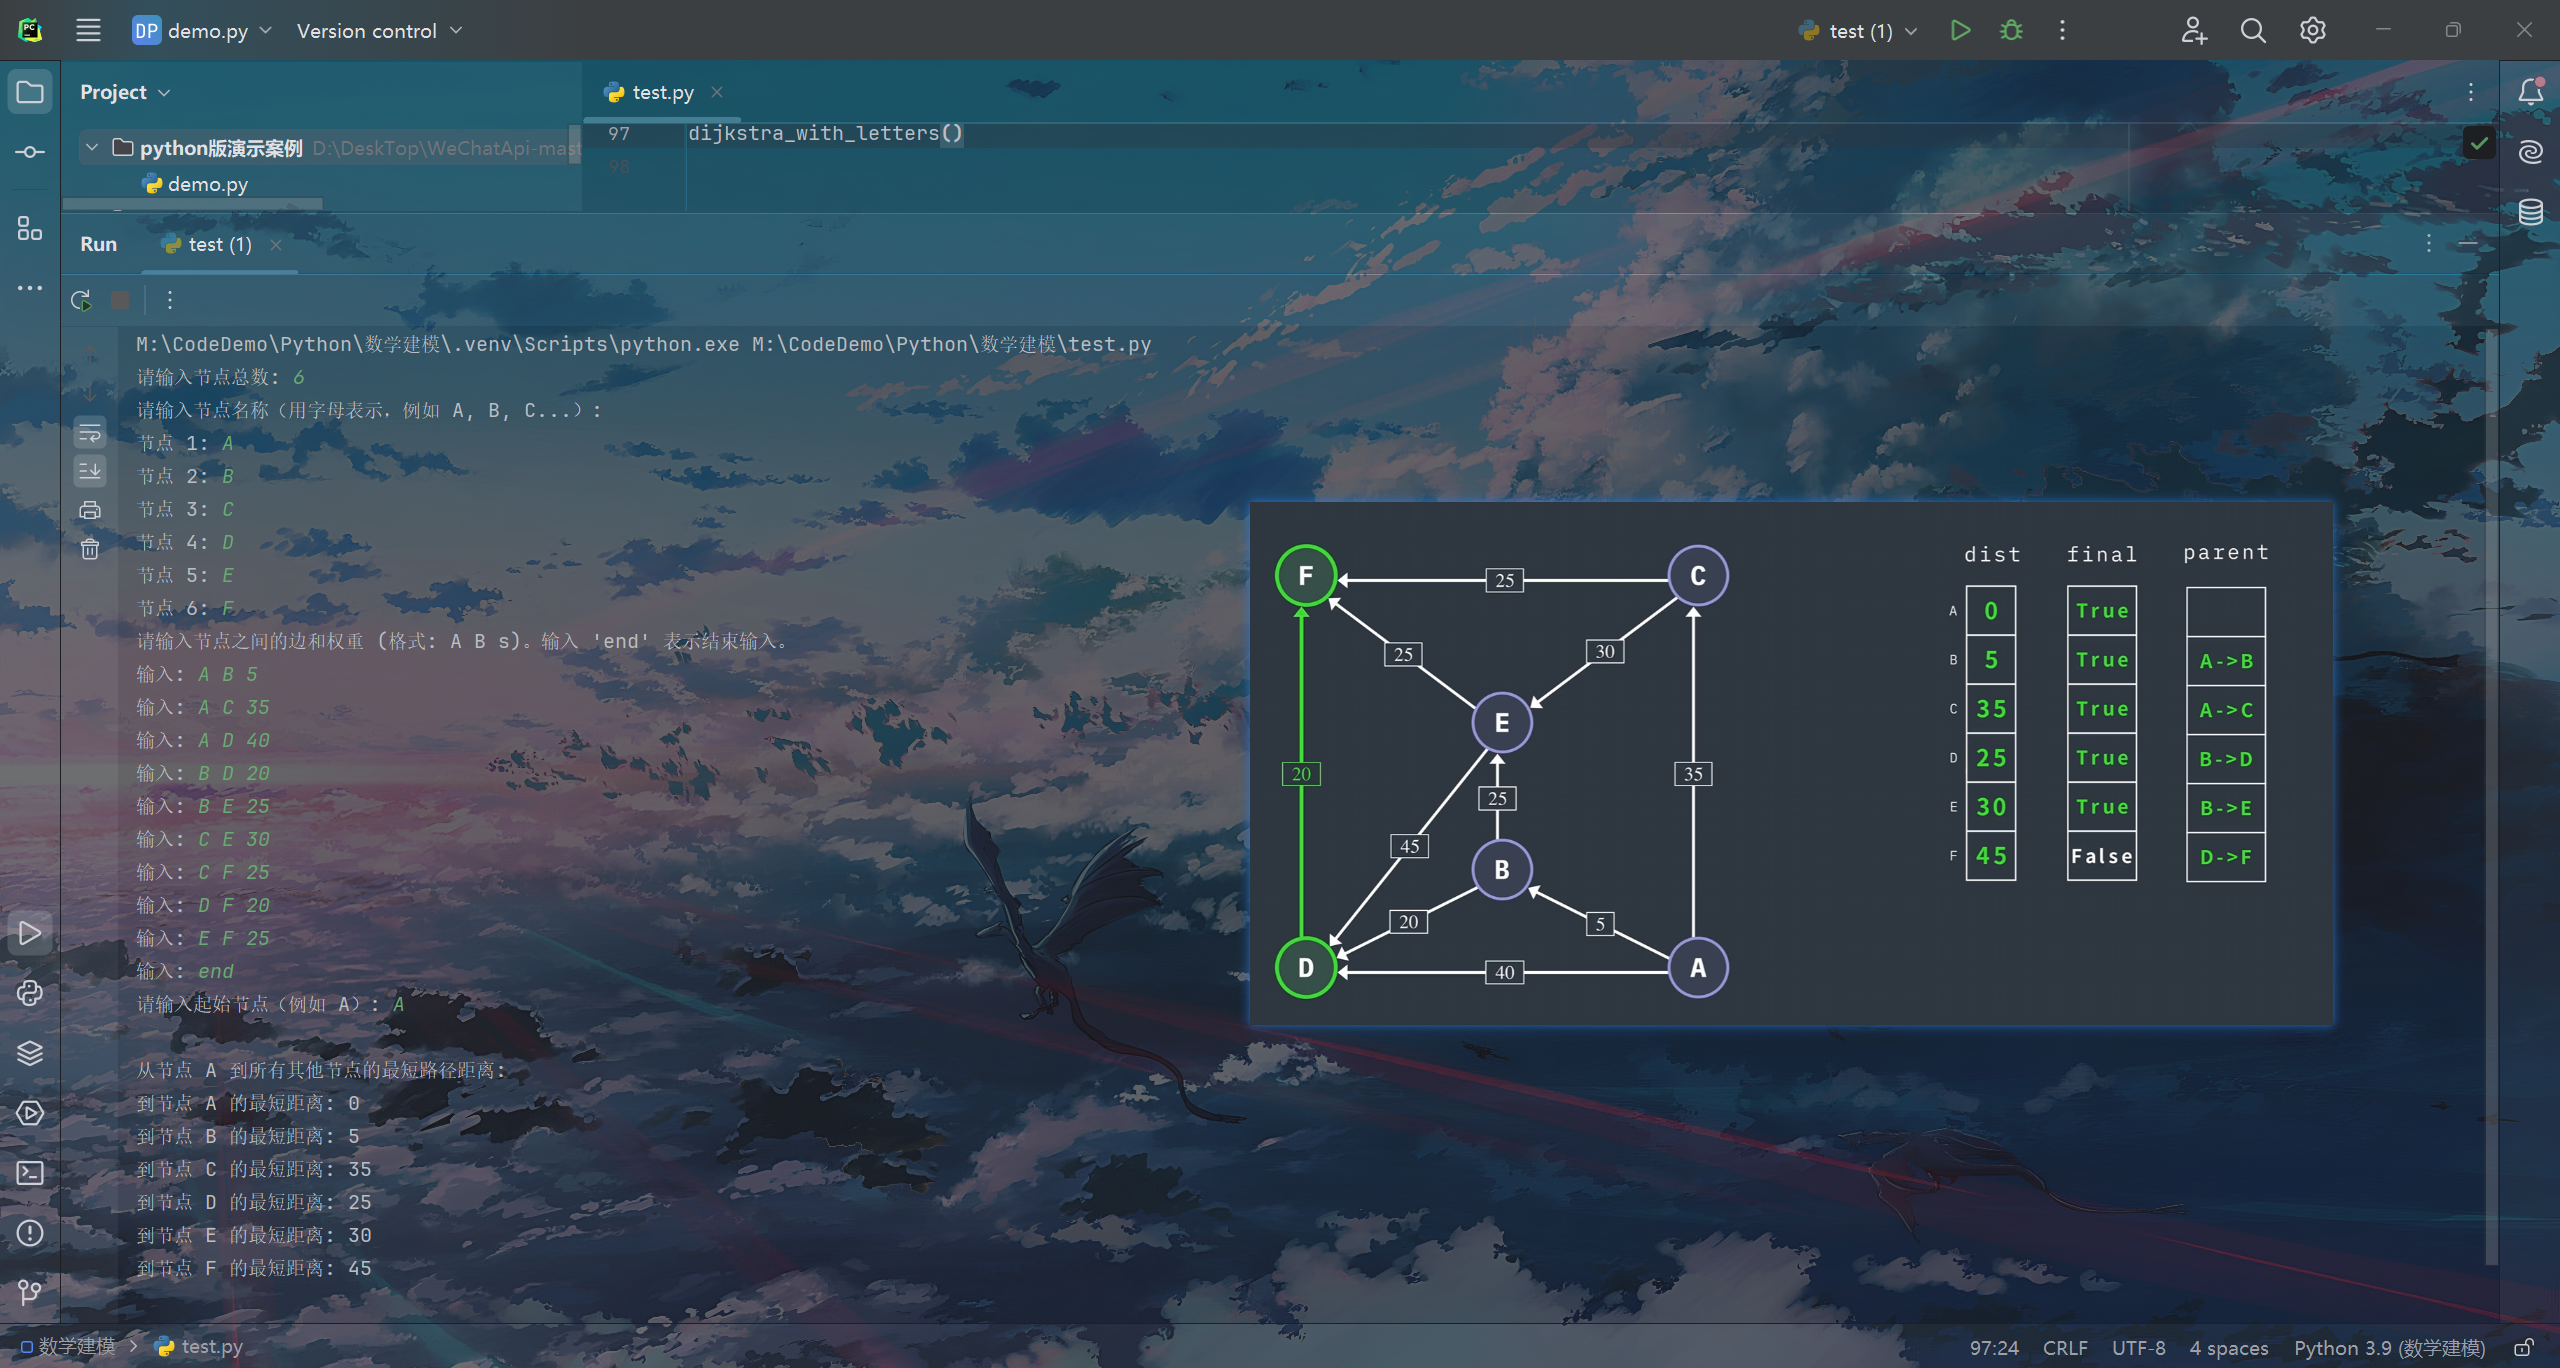Select the test (1) Run tab
The image size is (2560, 1368).
[x=219, y=244]
